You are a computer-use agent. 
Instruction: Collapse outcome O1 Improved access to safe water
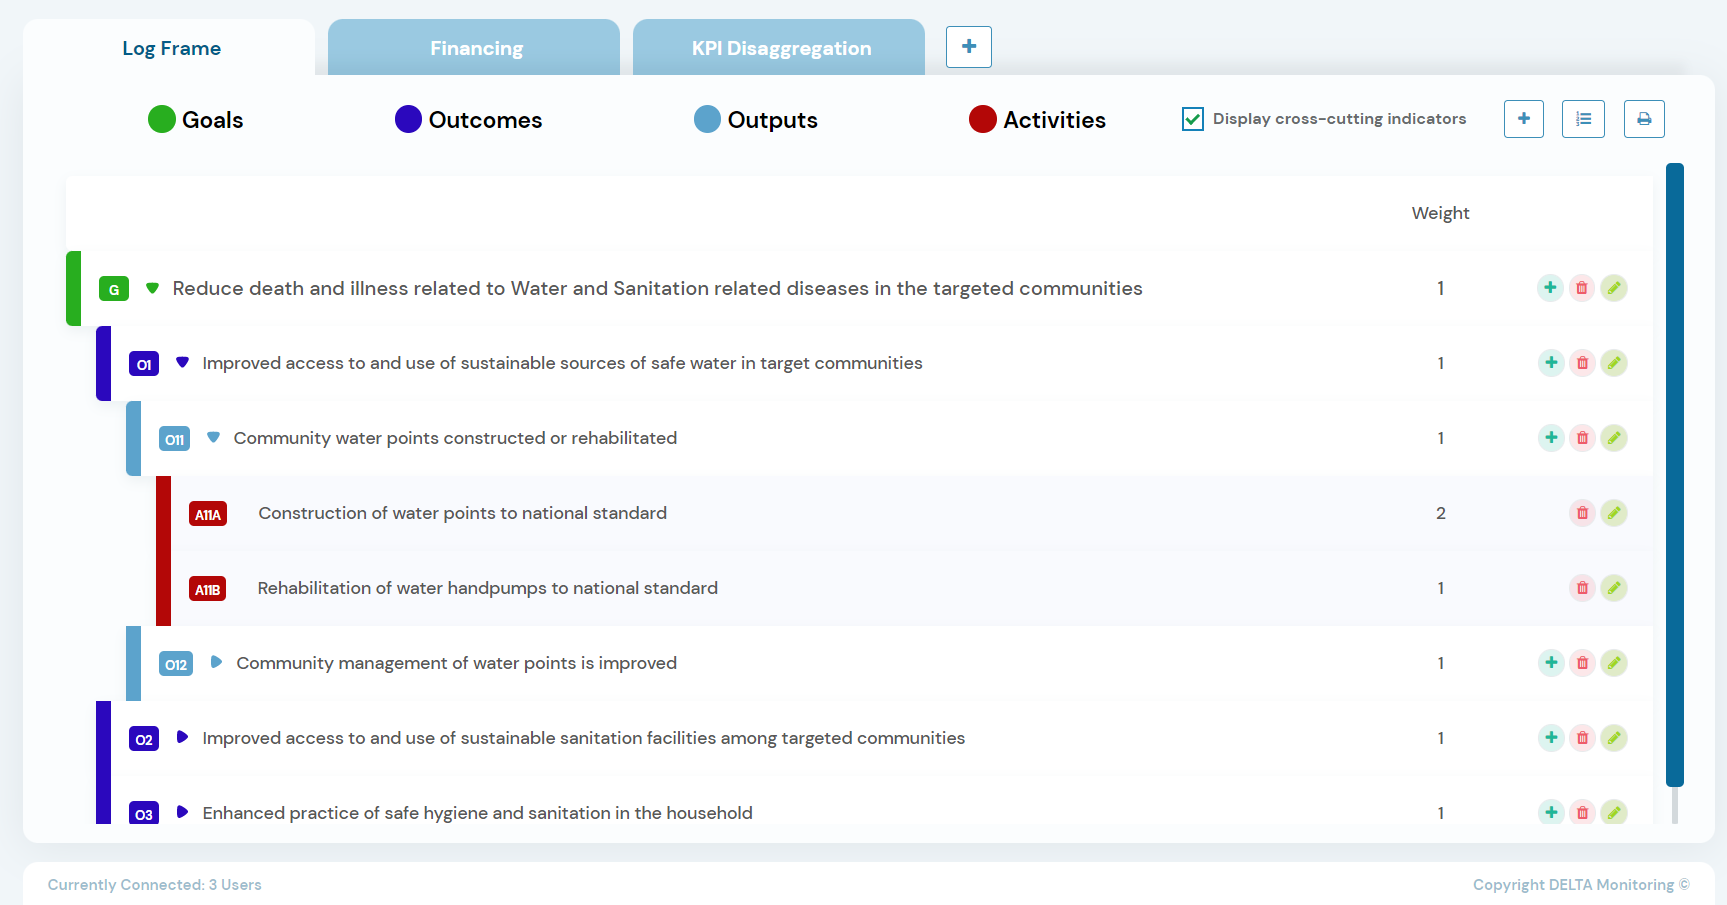[x=182, y=363]
